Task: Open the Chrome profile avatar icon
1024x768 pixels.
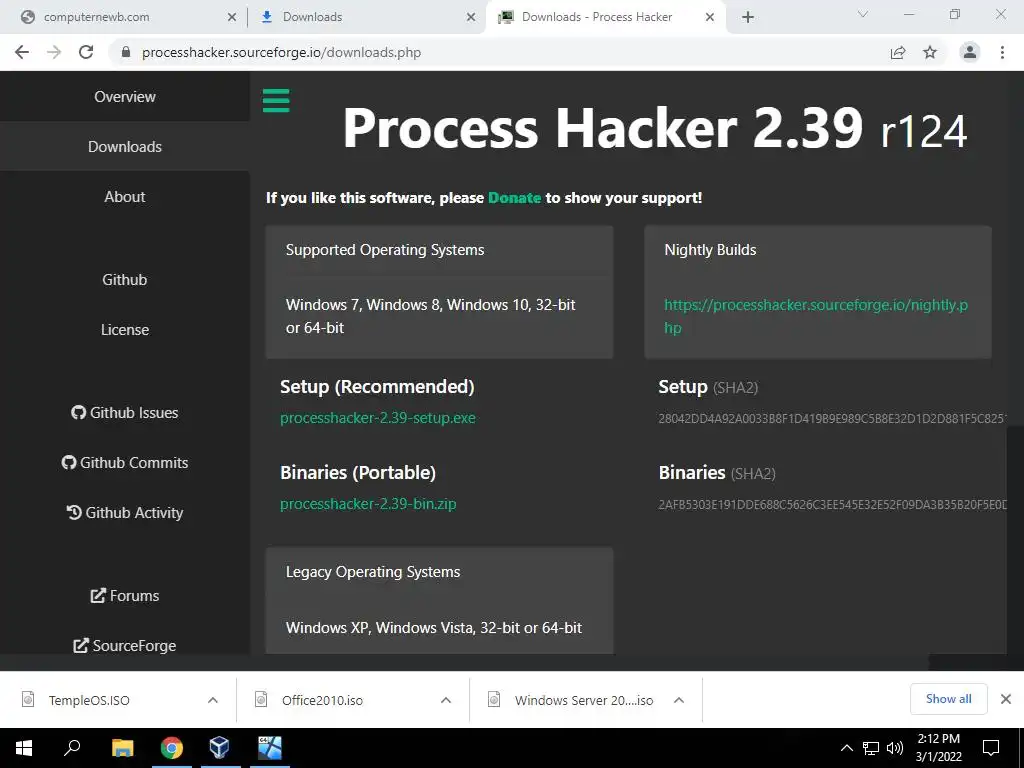Action: (x=970, y=52)
